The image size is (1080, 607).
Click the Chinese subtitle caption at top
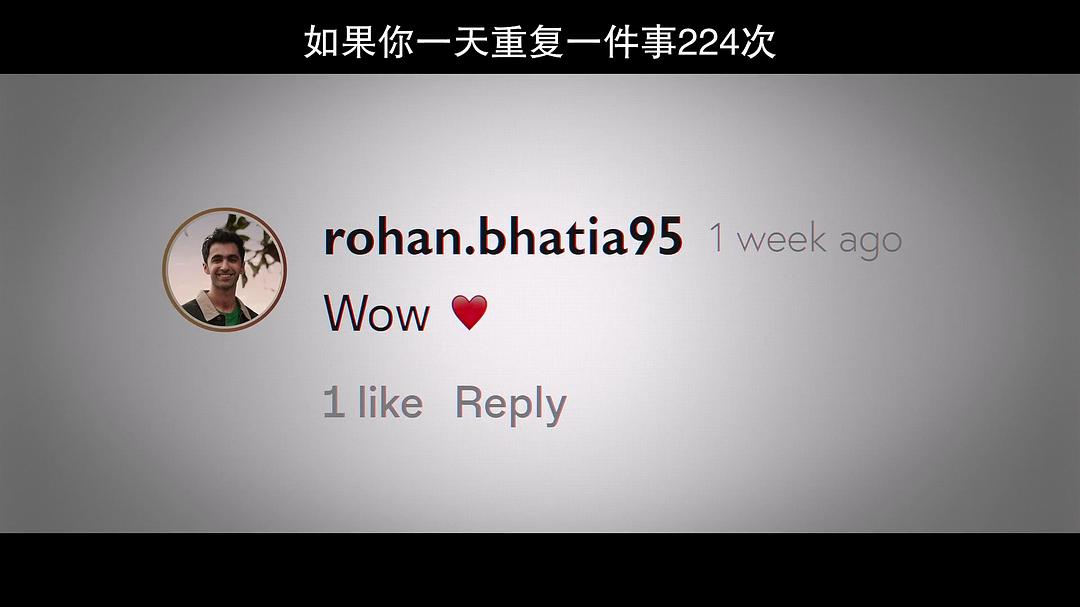click(x=540, y=42)
